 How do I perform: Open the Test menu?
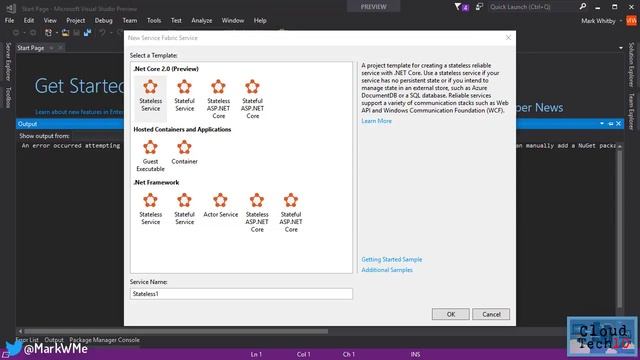tap(176, 20)
